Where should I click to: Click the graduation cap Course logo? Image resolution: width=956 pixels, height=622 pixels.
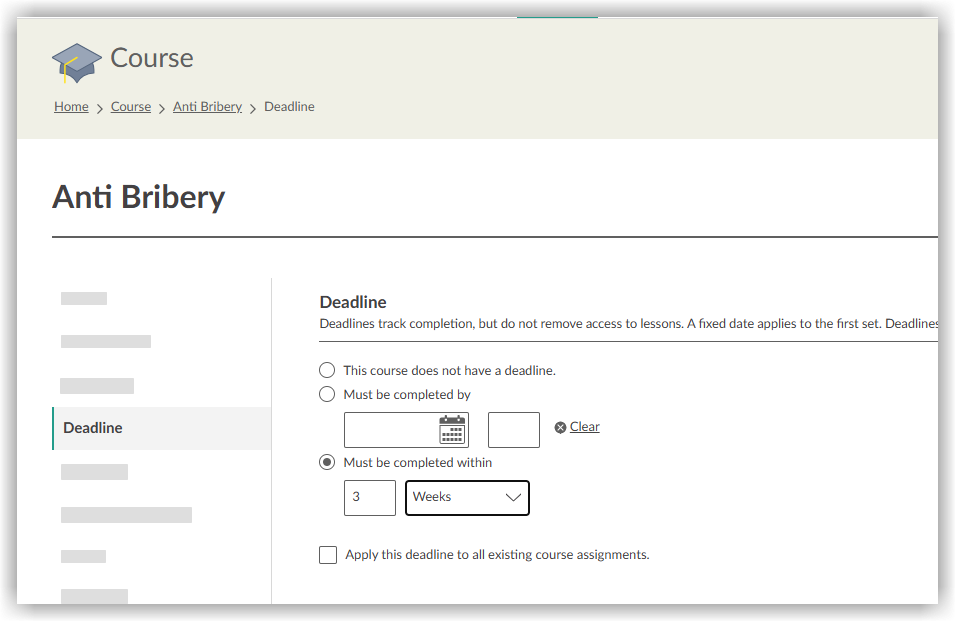coord(76,62)
